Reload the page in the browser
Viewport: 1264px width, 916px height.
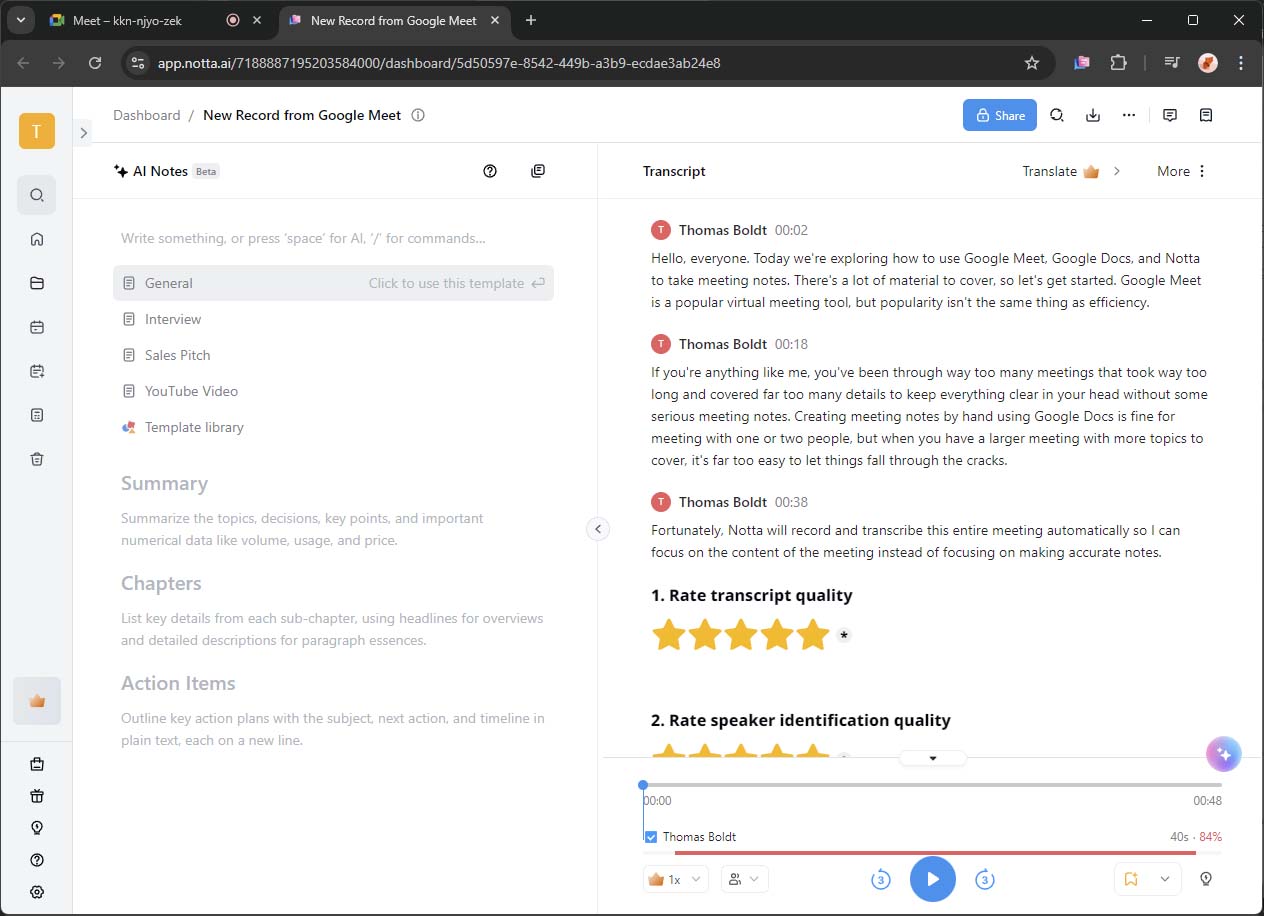[95, 63]
